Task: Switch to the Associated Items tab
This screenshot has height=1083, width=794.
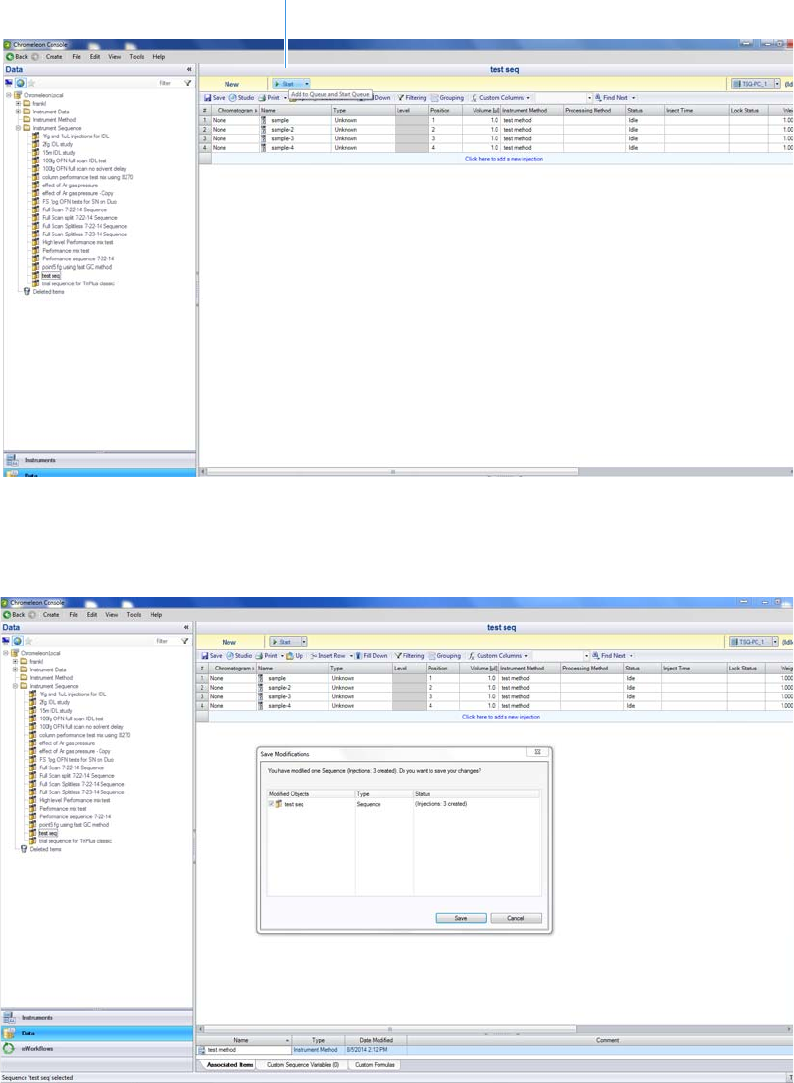Action: pos(230,1064)
